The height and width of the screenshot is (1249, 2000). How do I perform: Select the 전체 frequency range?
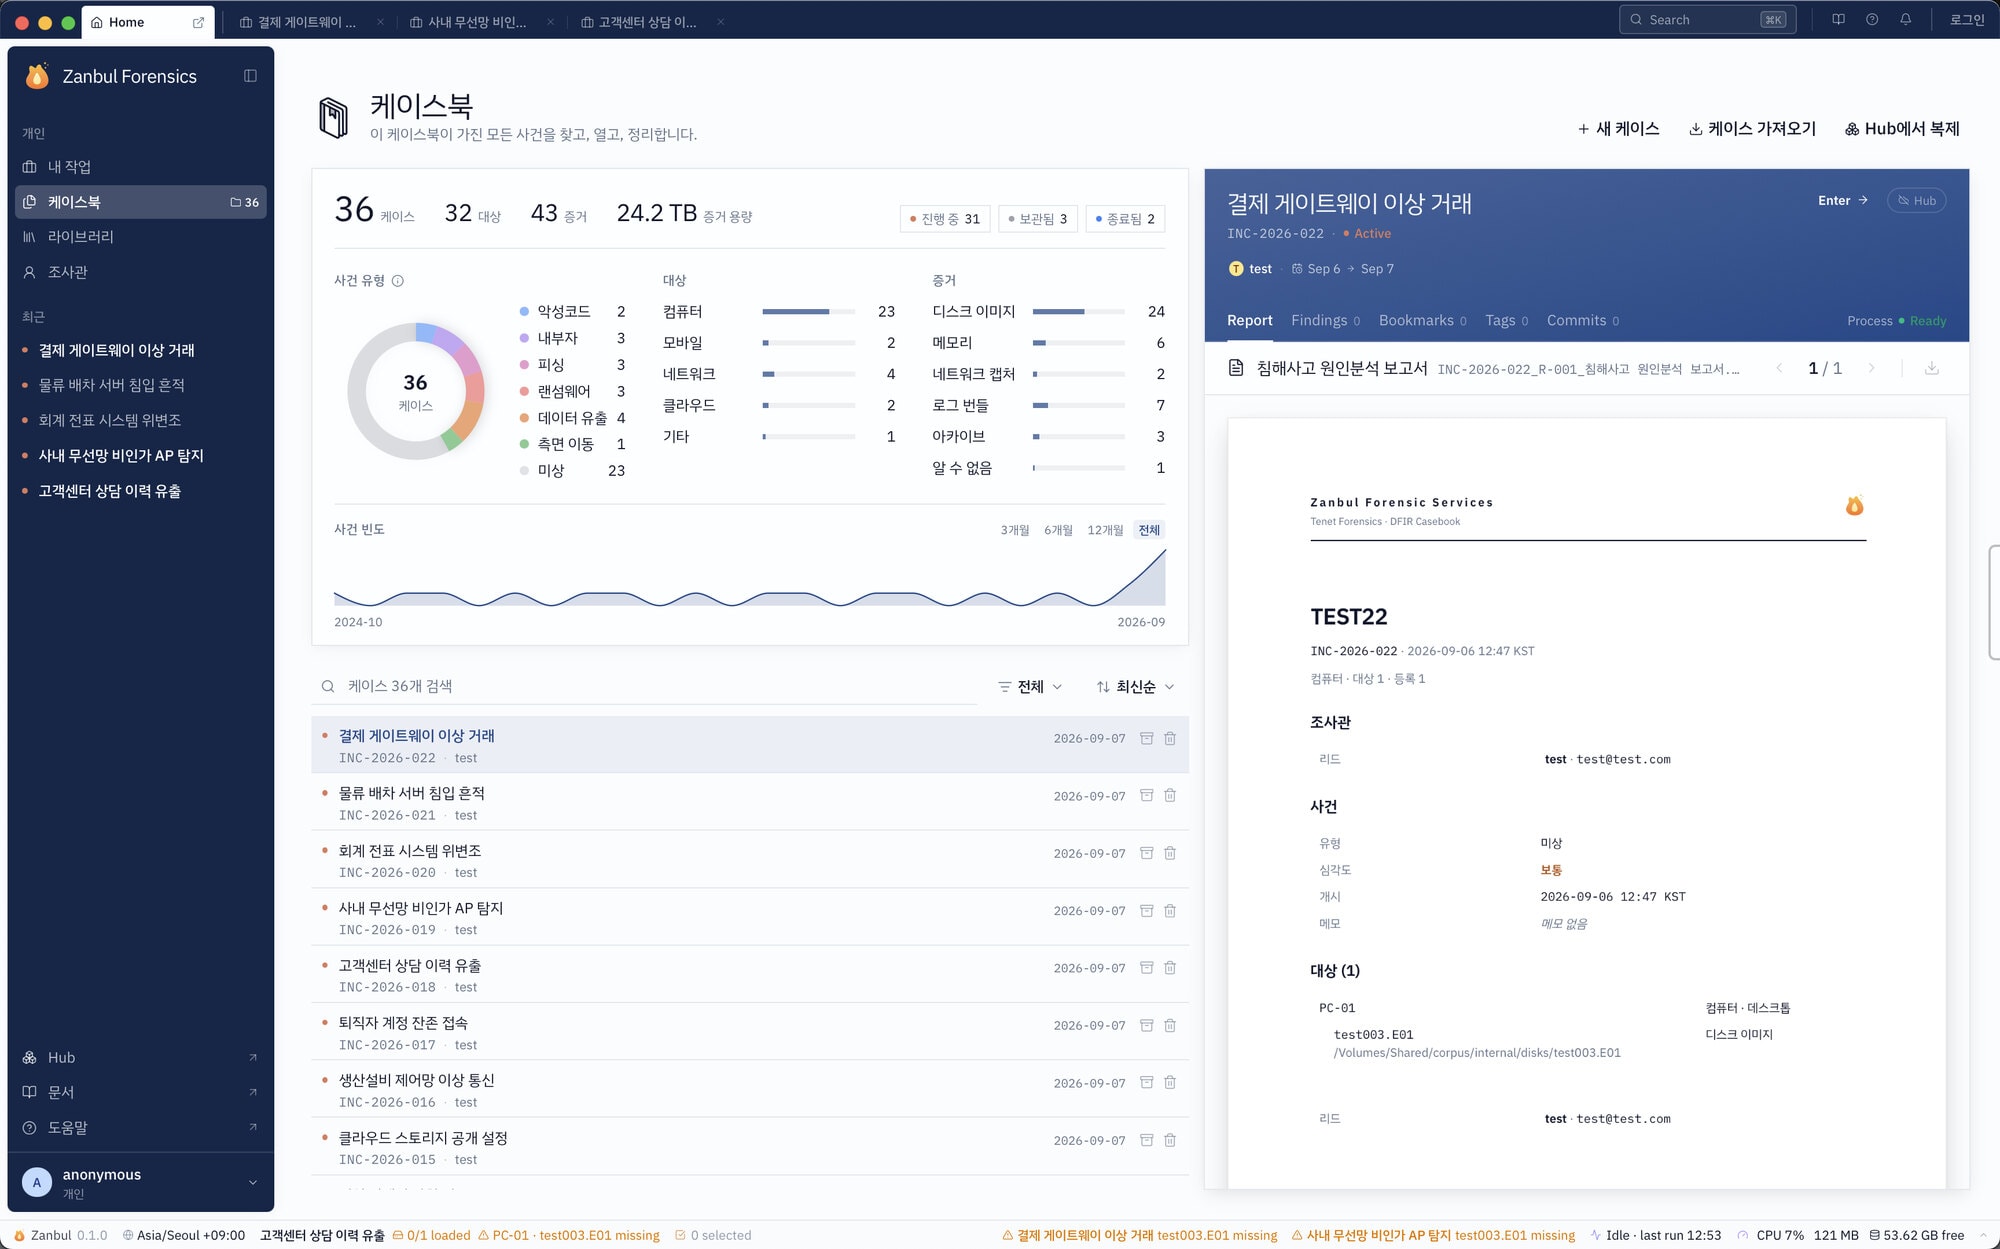[1149, 530]
